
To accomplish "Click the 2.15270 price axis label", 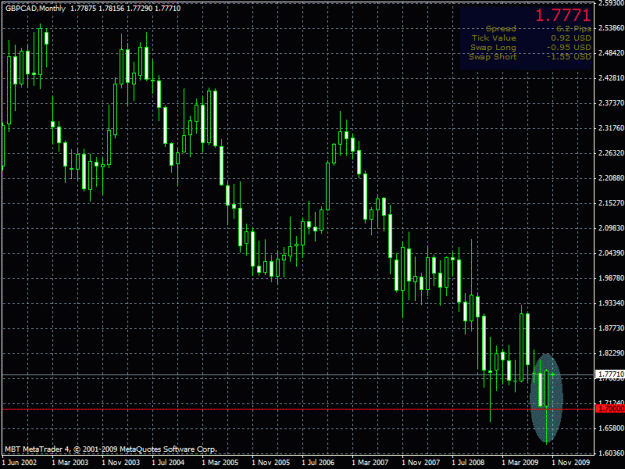I will (x=611, y=203).
